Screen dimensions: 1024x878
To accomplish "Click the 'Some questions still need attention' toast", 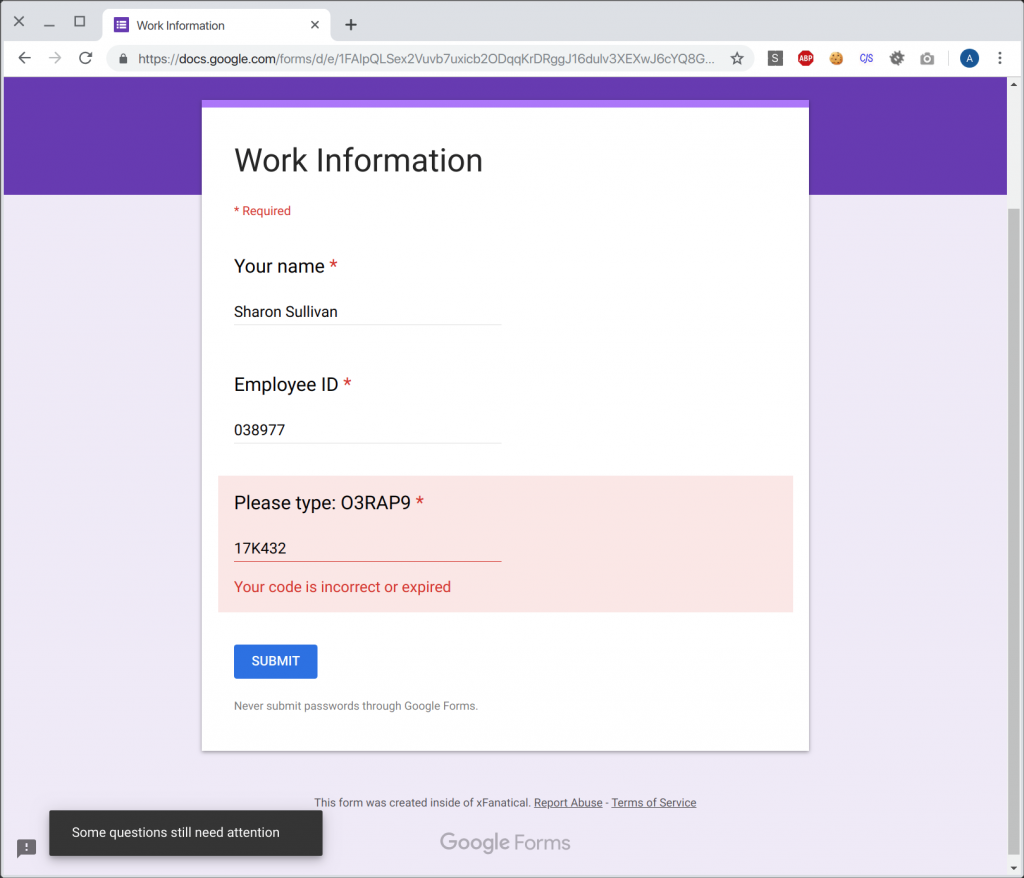I will pos(185,833).
